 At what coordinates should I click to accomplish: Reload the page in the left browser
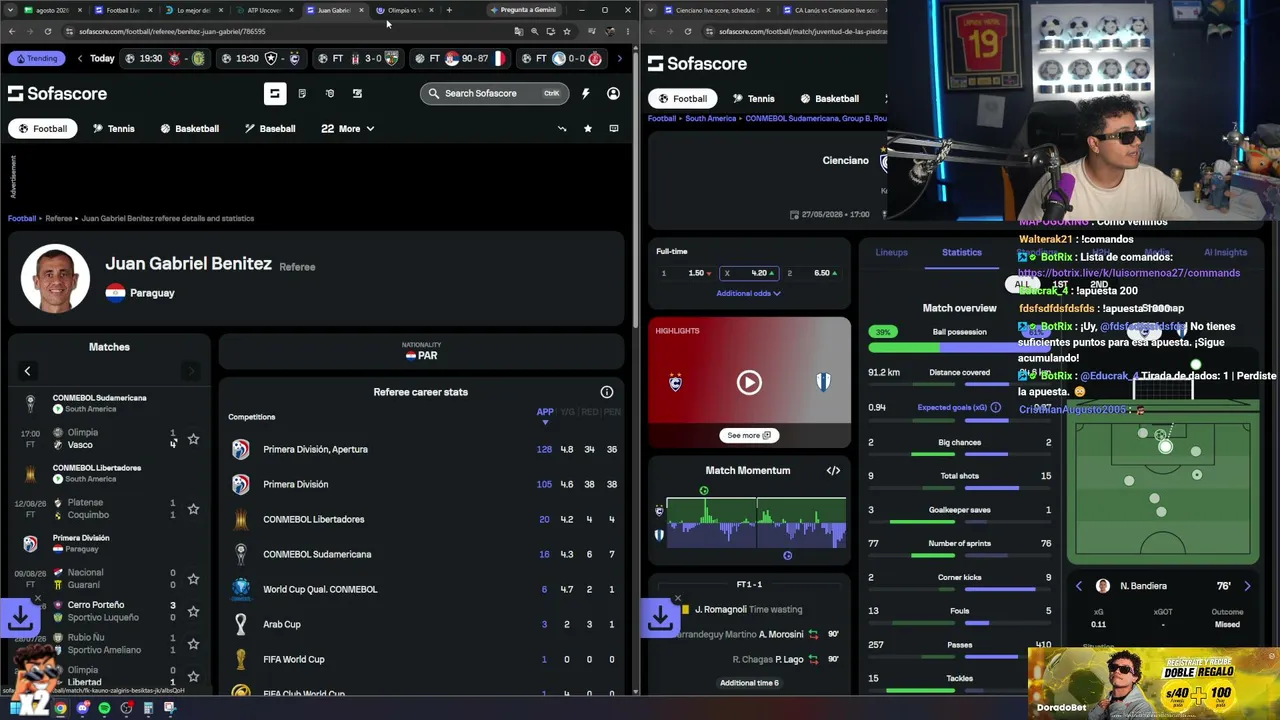click(49, 31)
